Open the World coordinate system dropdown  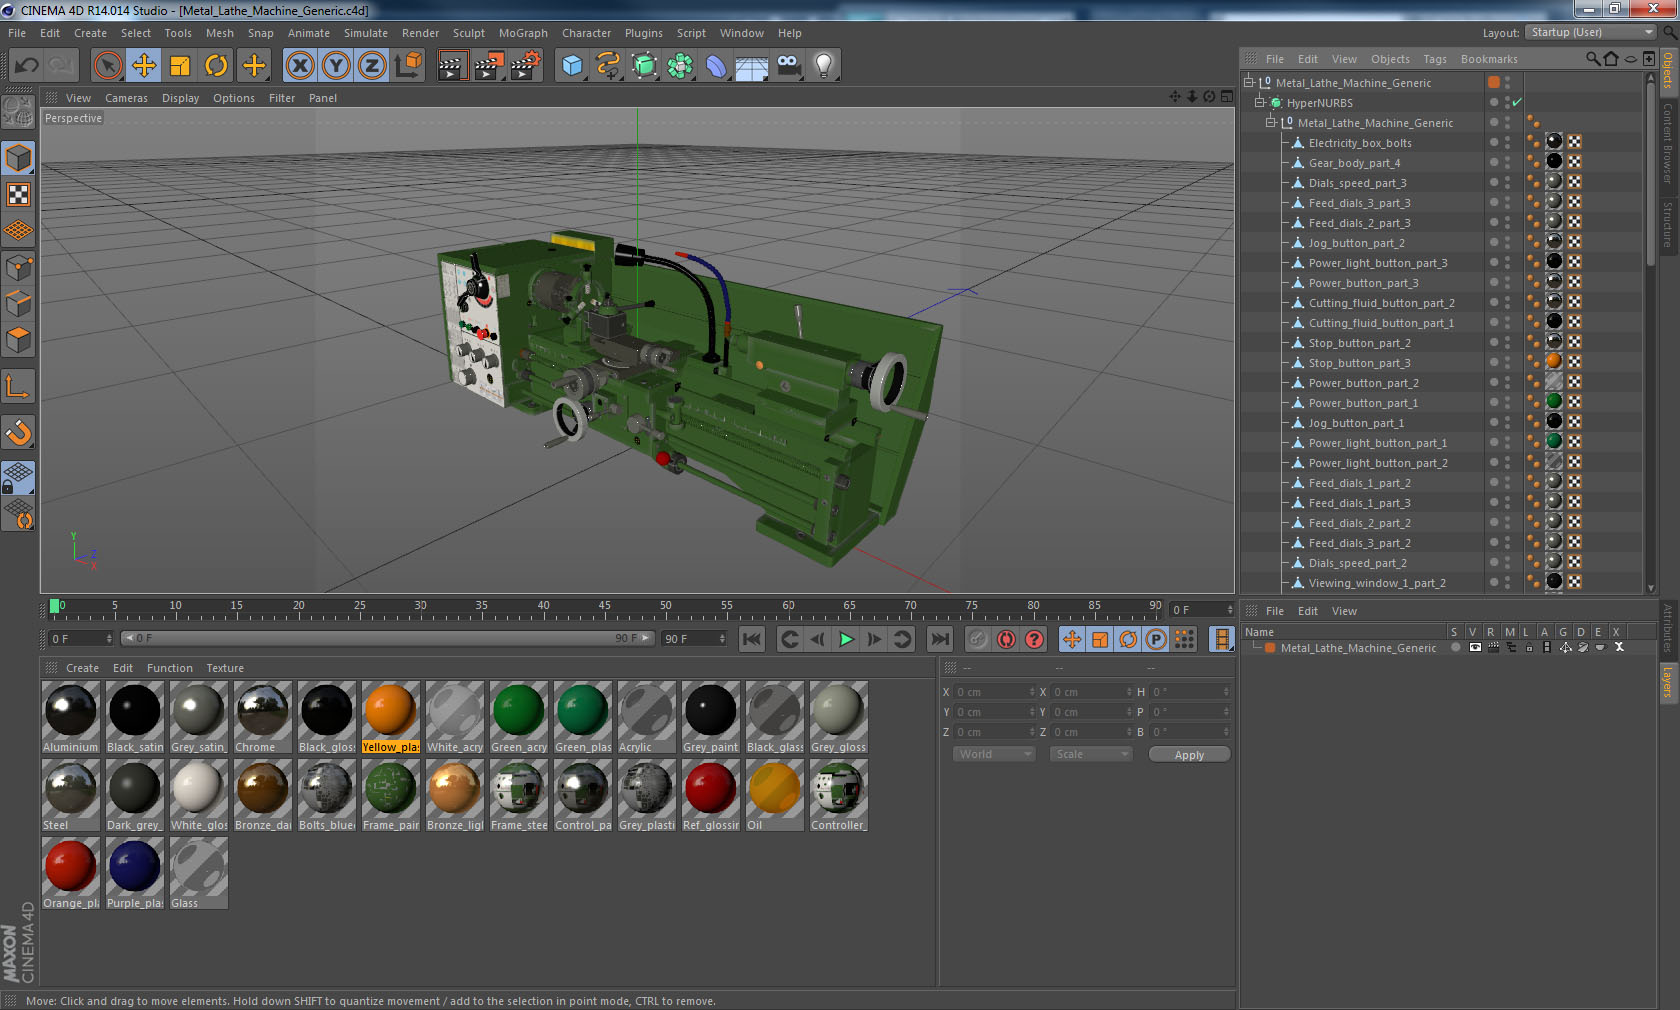(993, 754)
